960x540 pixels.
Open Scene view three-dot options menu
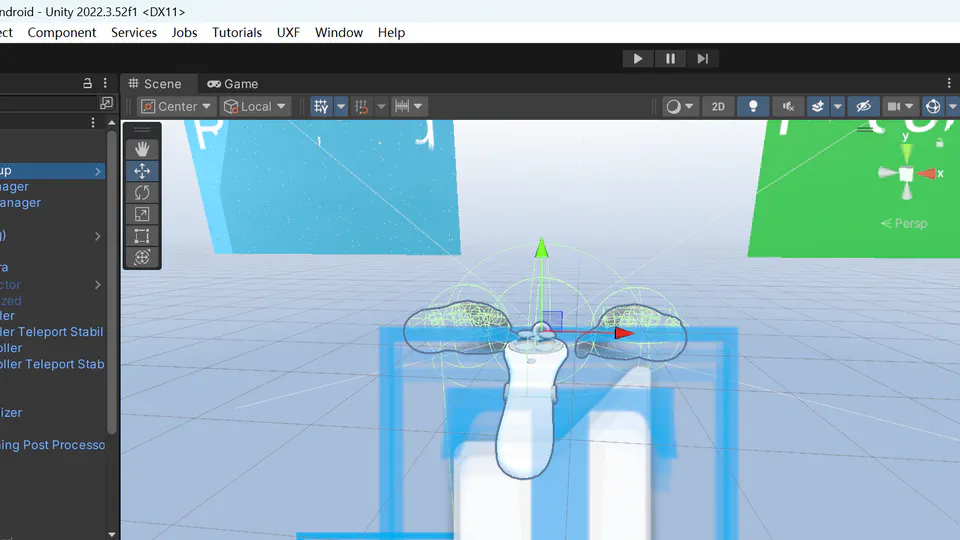[949, 83]
